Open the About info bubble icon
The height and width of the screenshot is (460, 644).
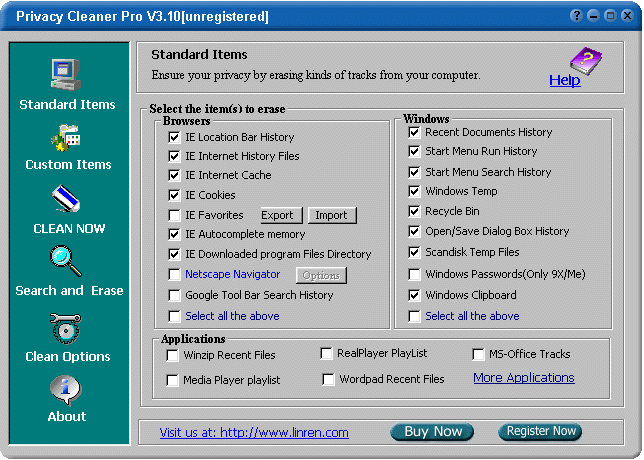(x=66, y=391)
